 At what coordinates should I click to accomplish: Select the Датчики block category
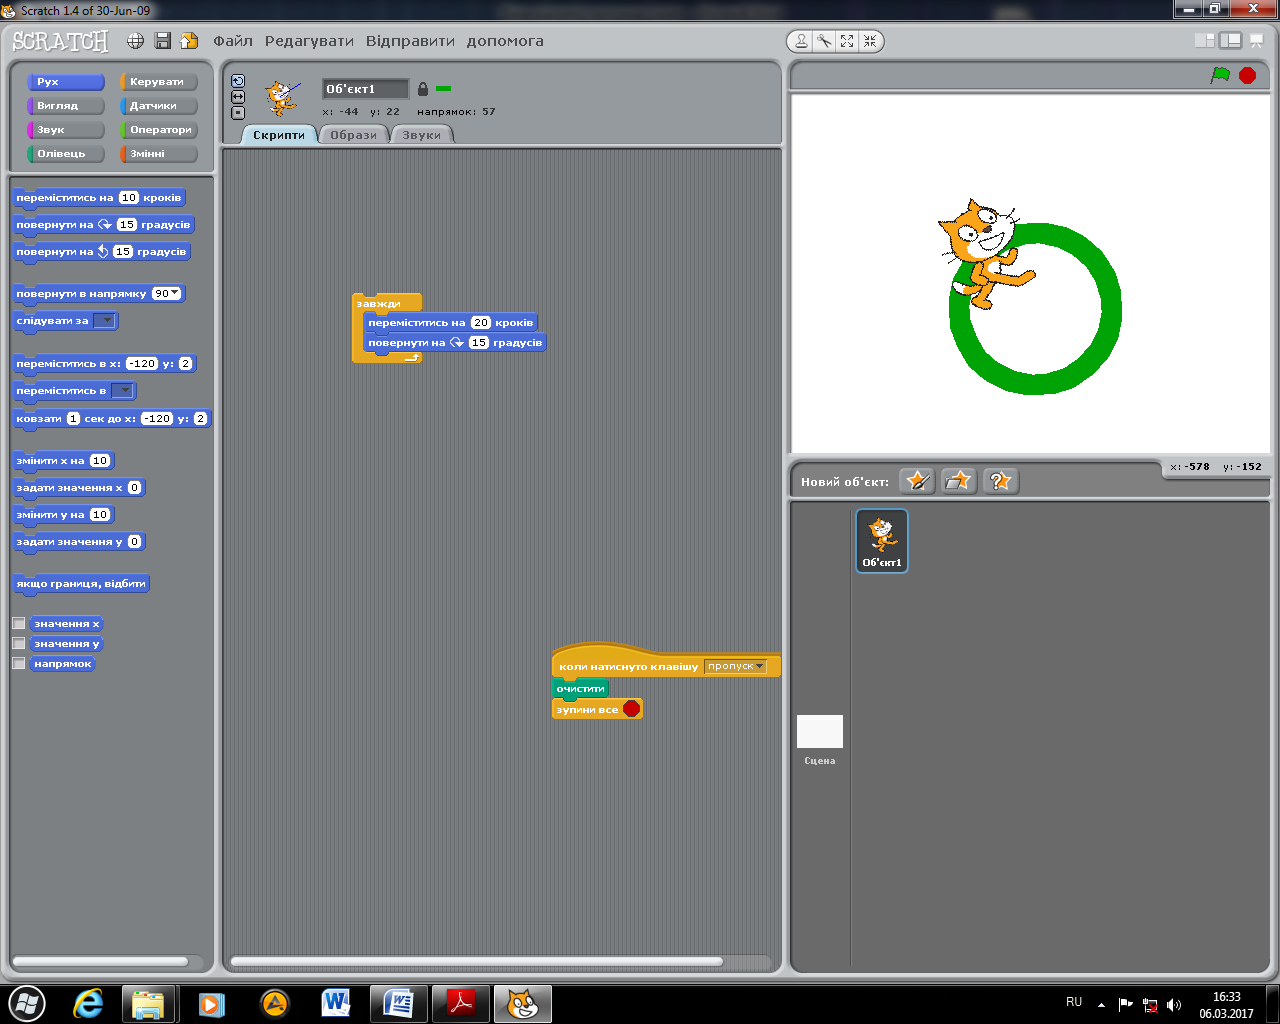tap(159, 106)
